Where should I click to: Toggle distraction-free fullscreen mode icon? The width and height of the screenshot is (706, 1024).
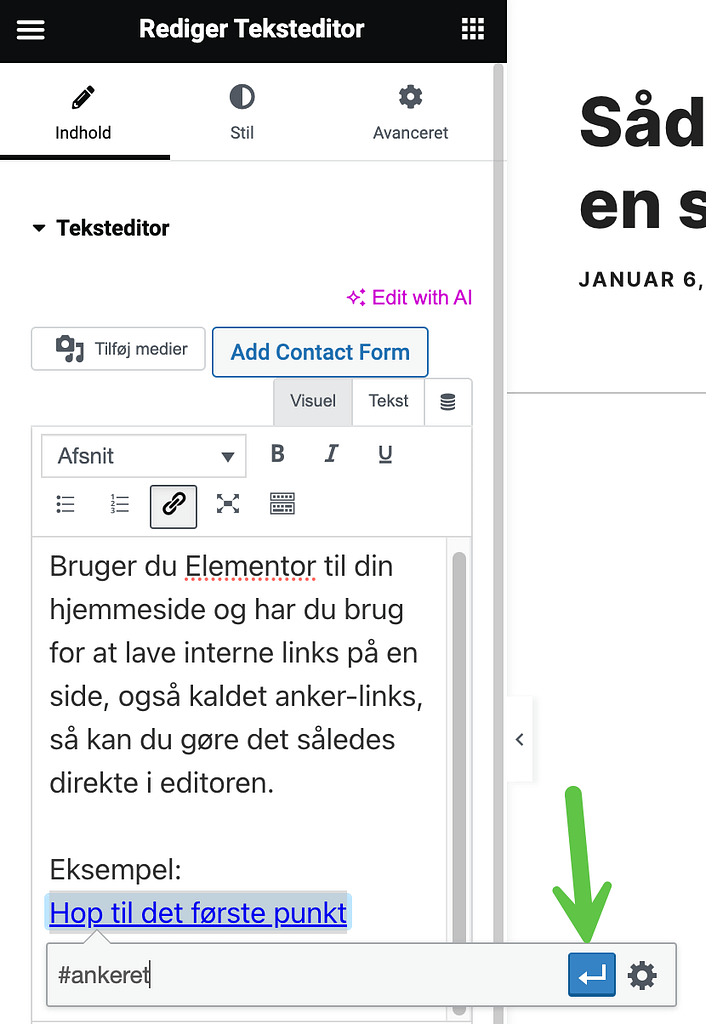pos(228,504)
